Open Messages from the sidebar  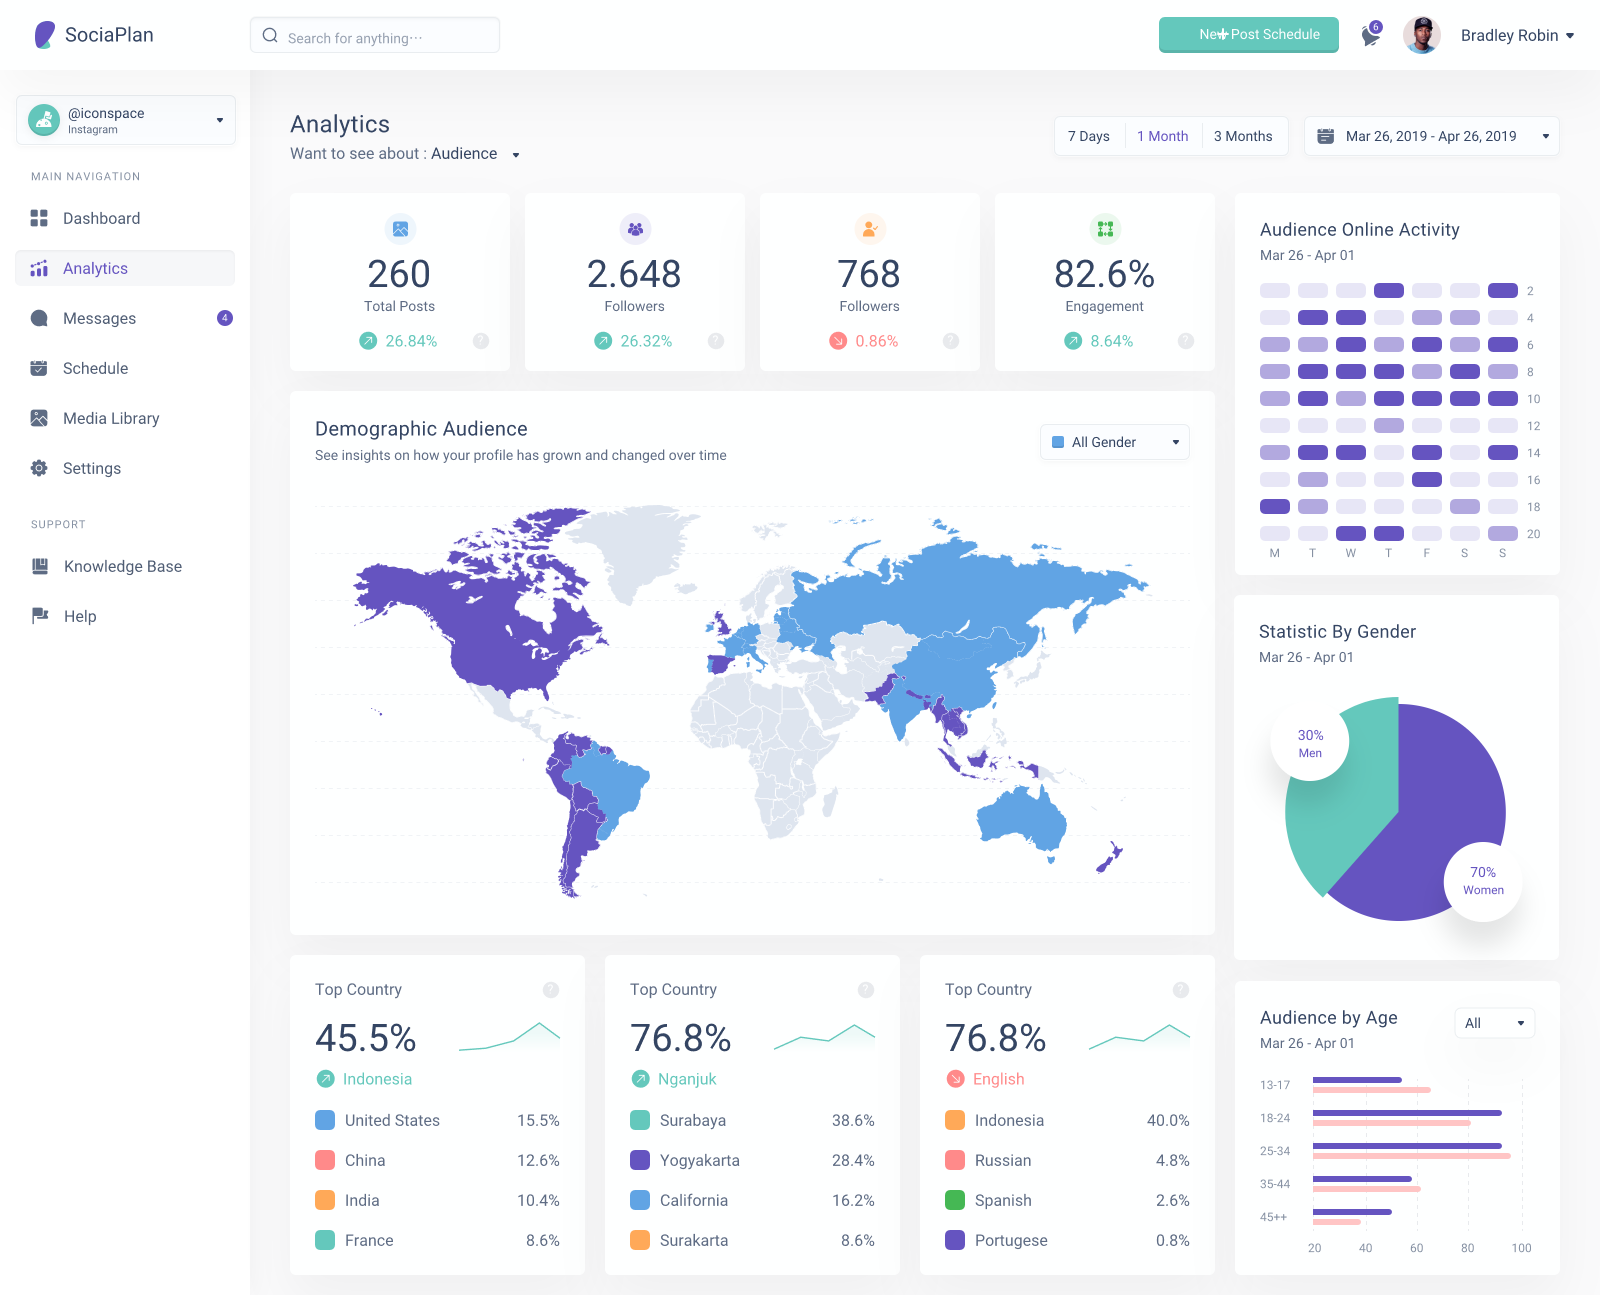point(125,318)
